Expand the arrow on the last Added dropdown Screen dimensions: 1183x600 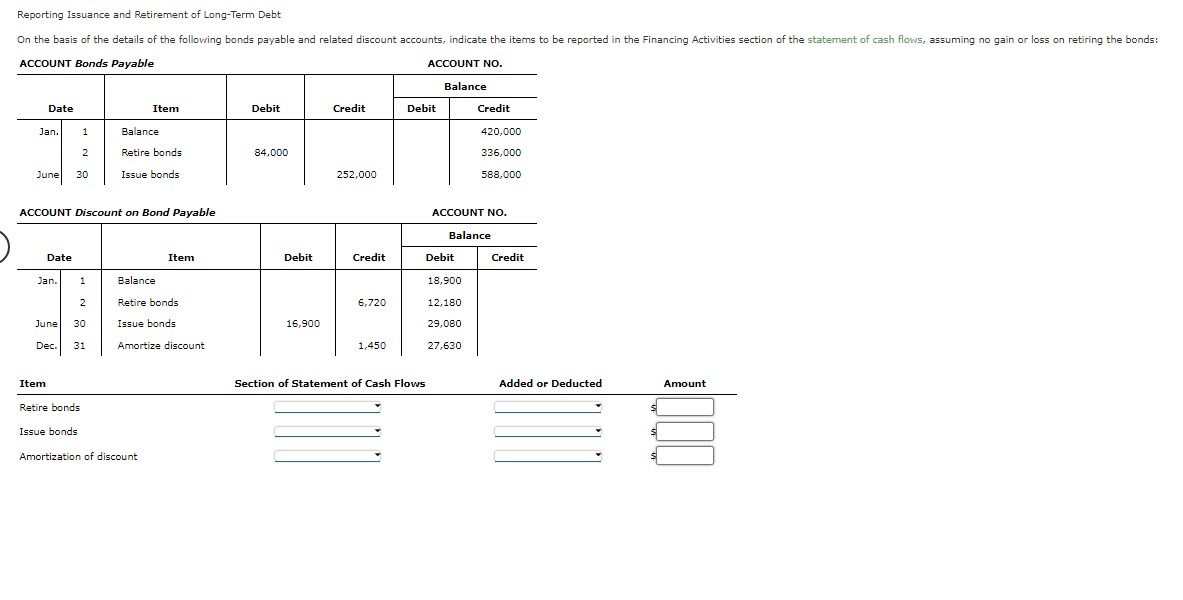(599, 455)
